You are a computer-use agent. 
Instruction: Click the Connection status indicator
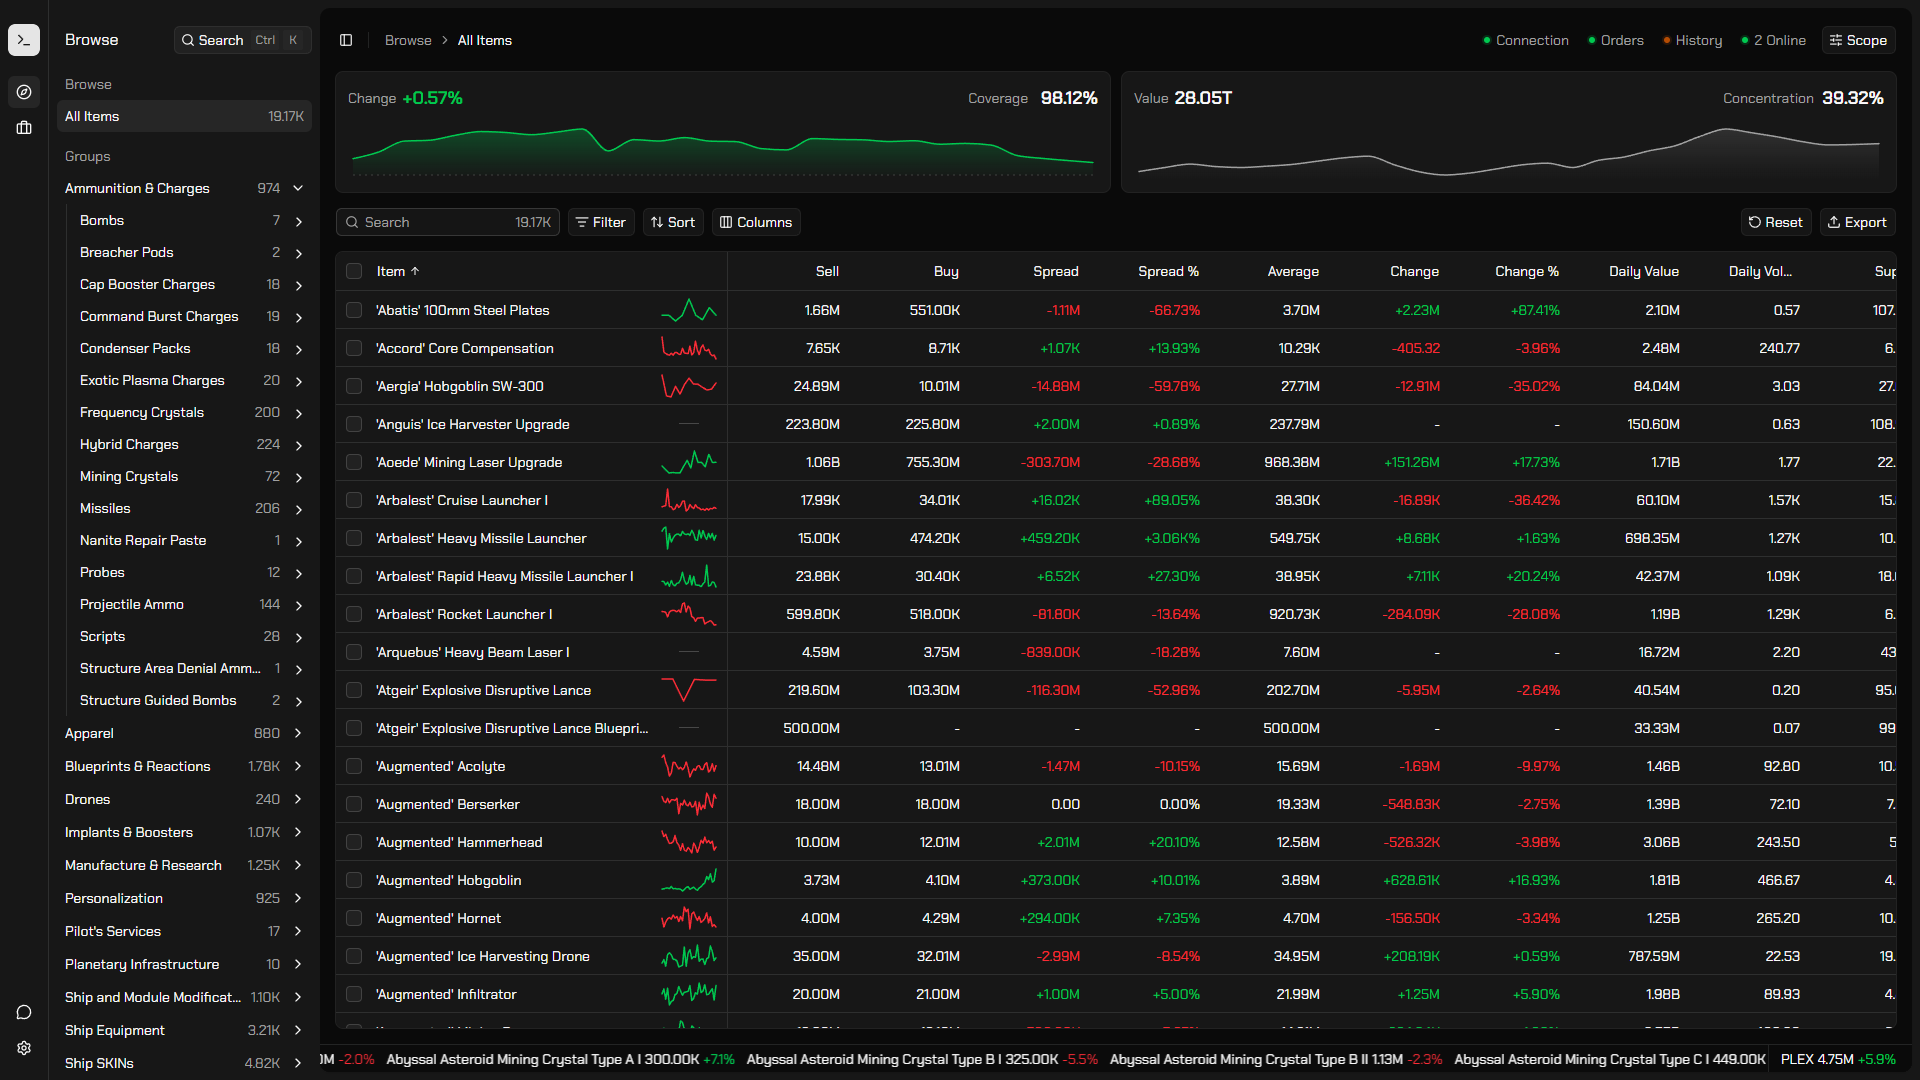tap(1525, 40)
